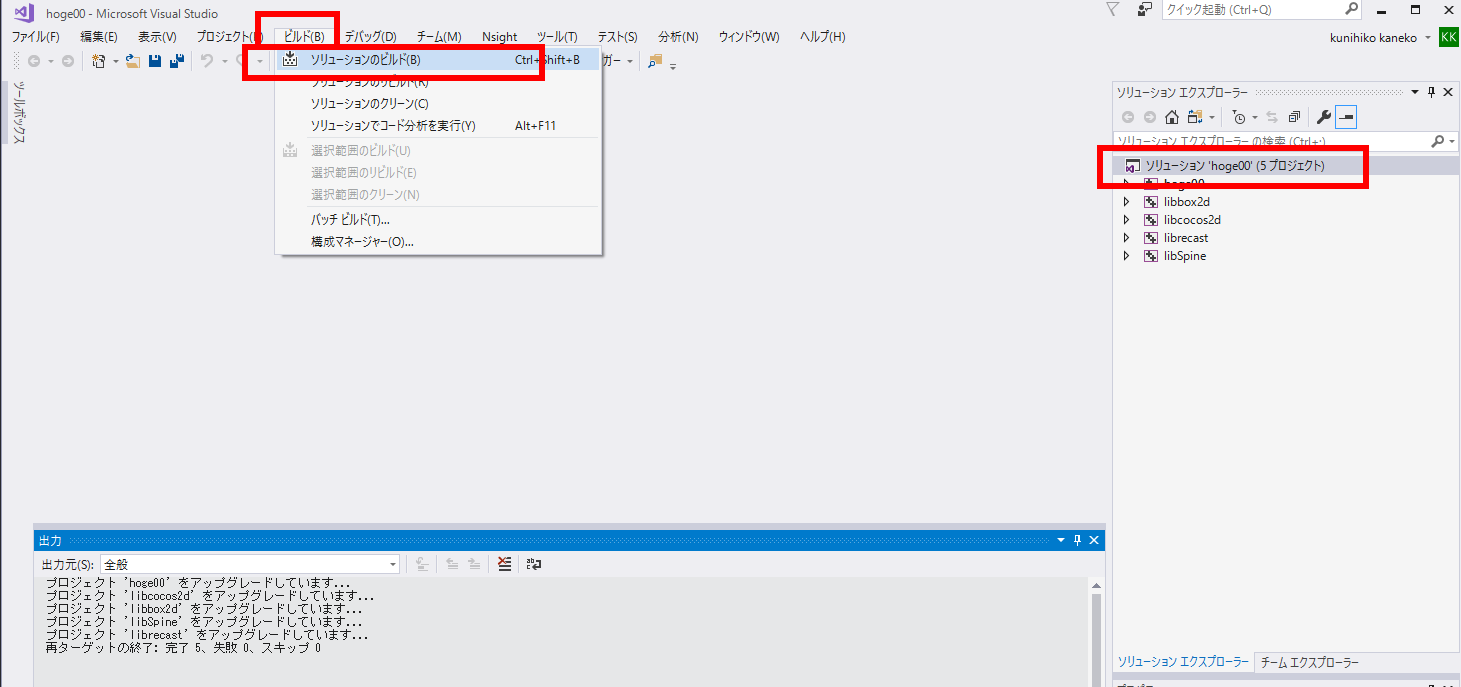Switch to ソリューション エクスプローラー bottom tab
1461x687 pixels.
(x=1183, y=663)
